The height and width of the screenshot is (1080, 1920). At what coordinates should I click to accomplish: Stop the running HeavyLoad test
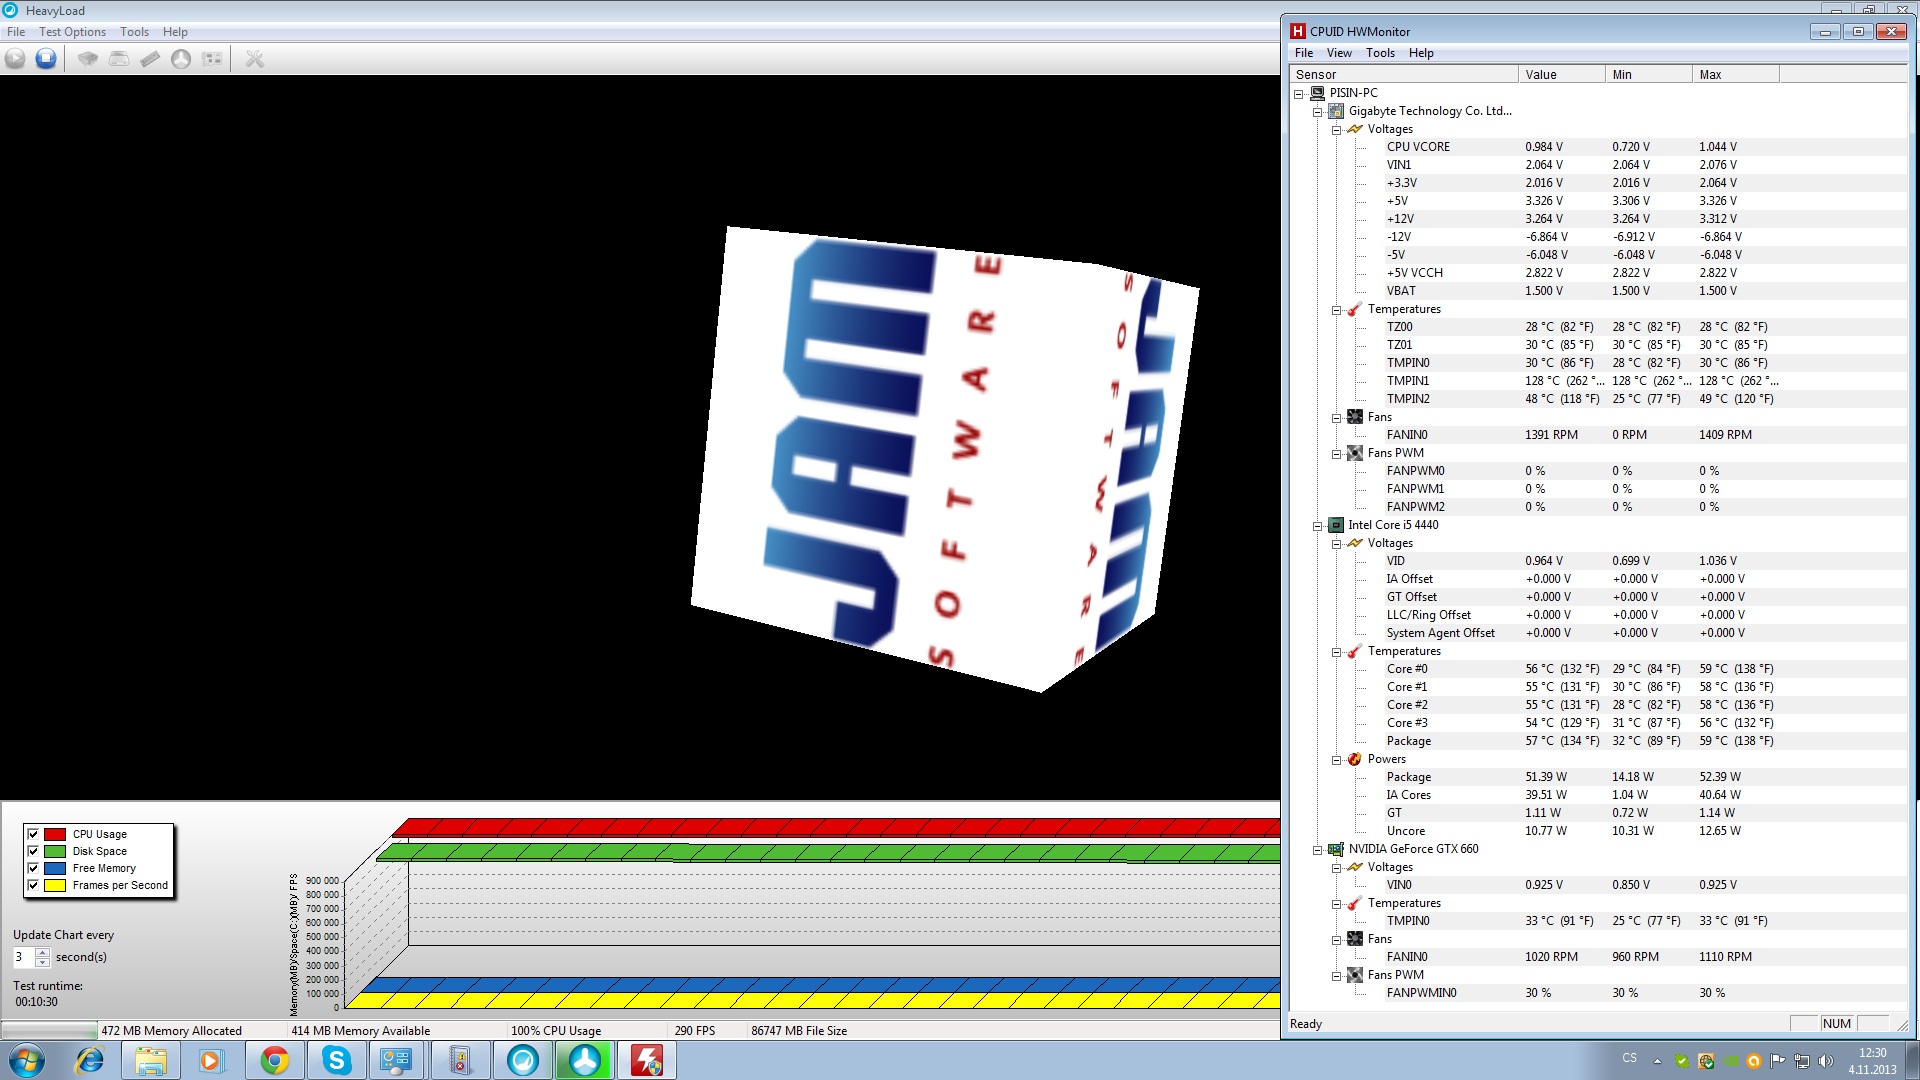pos(46,59)
